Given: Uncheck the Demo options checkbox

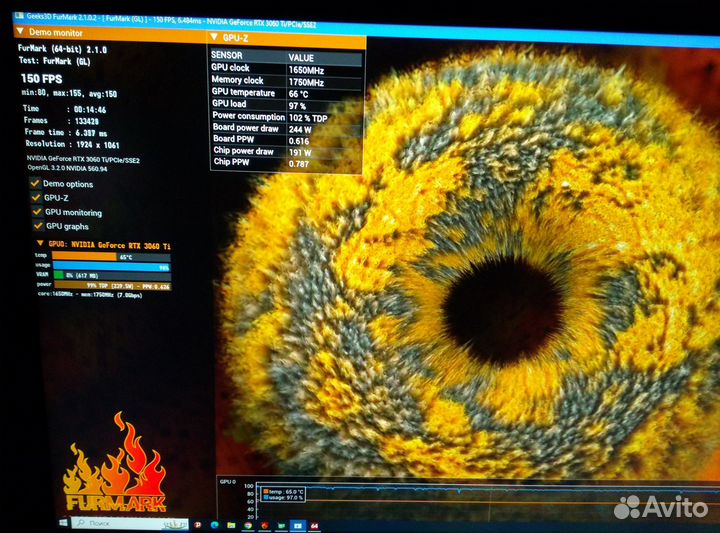Looking at the screenshot, I should (36, 184).
